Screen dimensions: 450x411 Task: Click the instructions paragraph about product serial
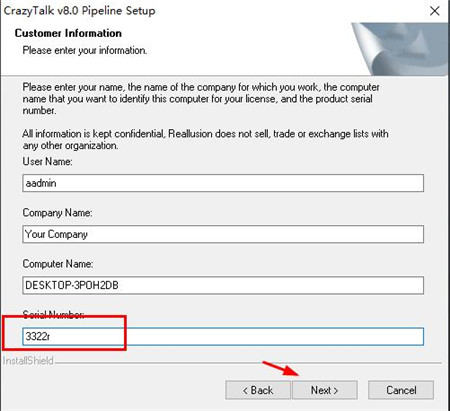(x=201, y=99)
